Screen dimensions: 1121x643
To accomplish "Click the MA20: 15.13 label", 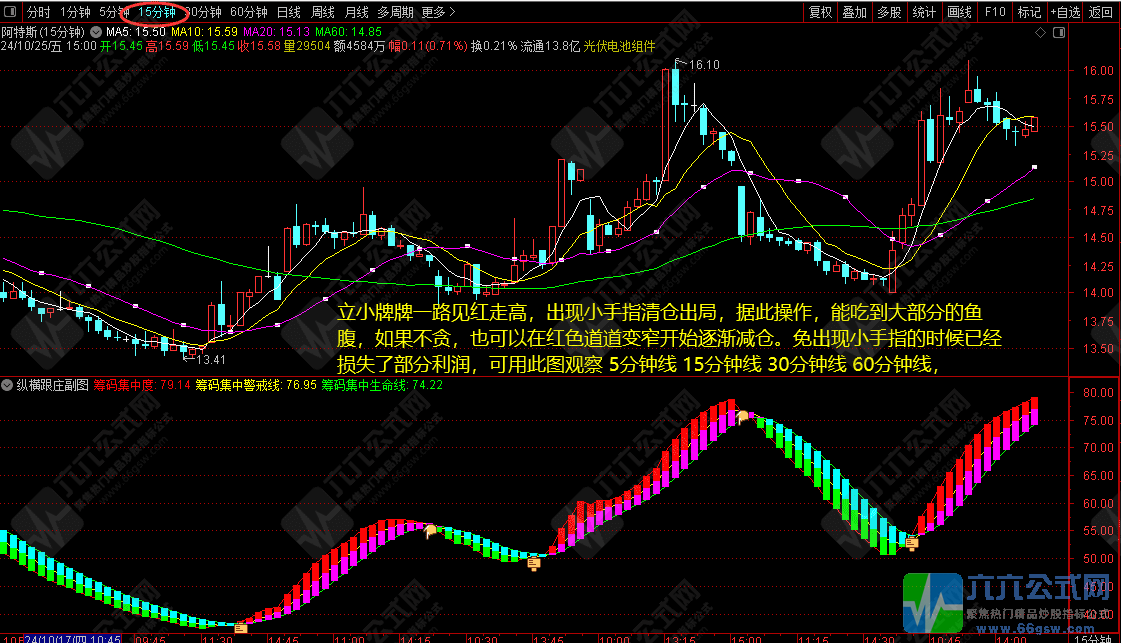I will tap(277, 32).
